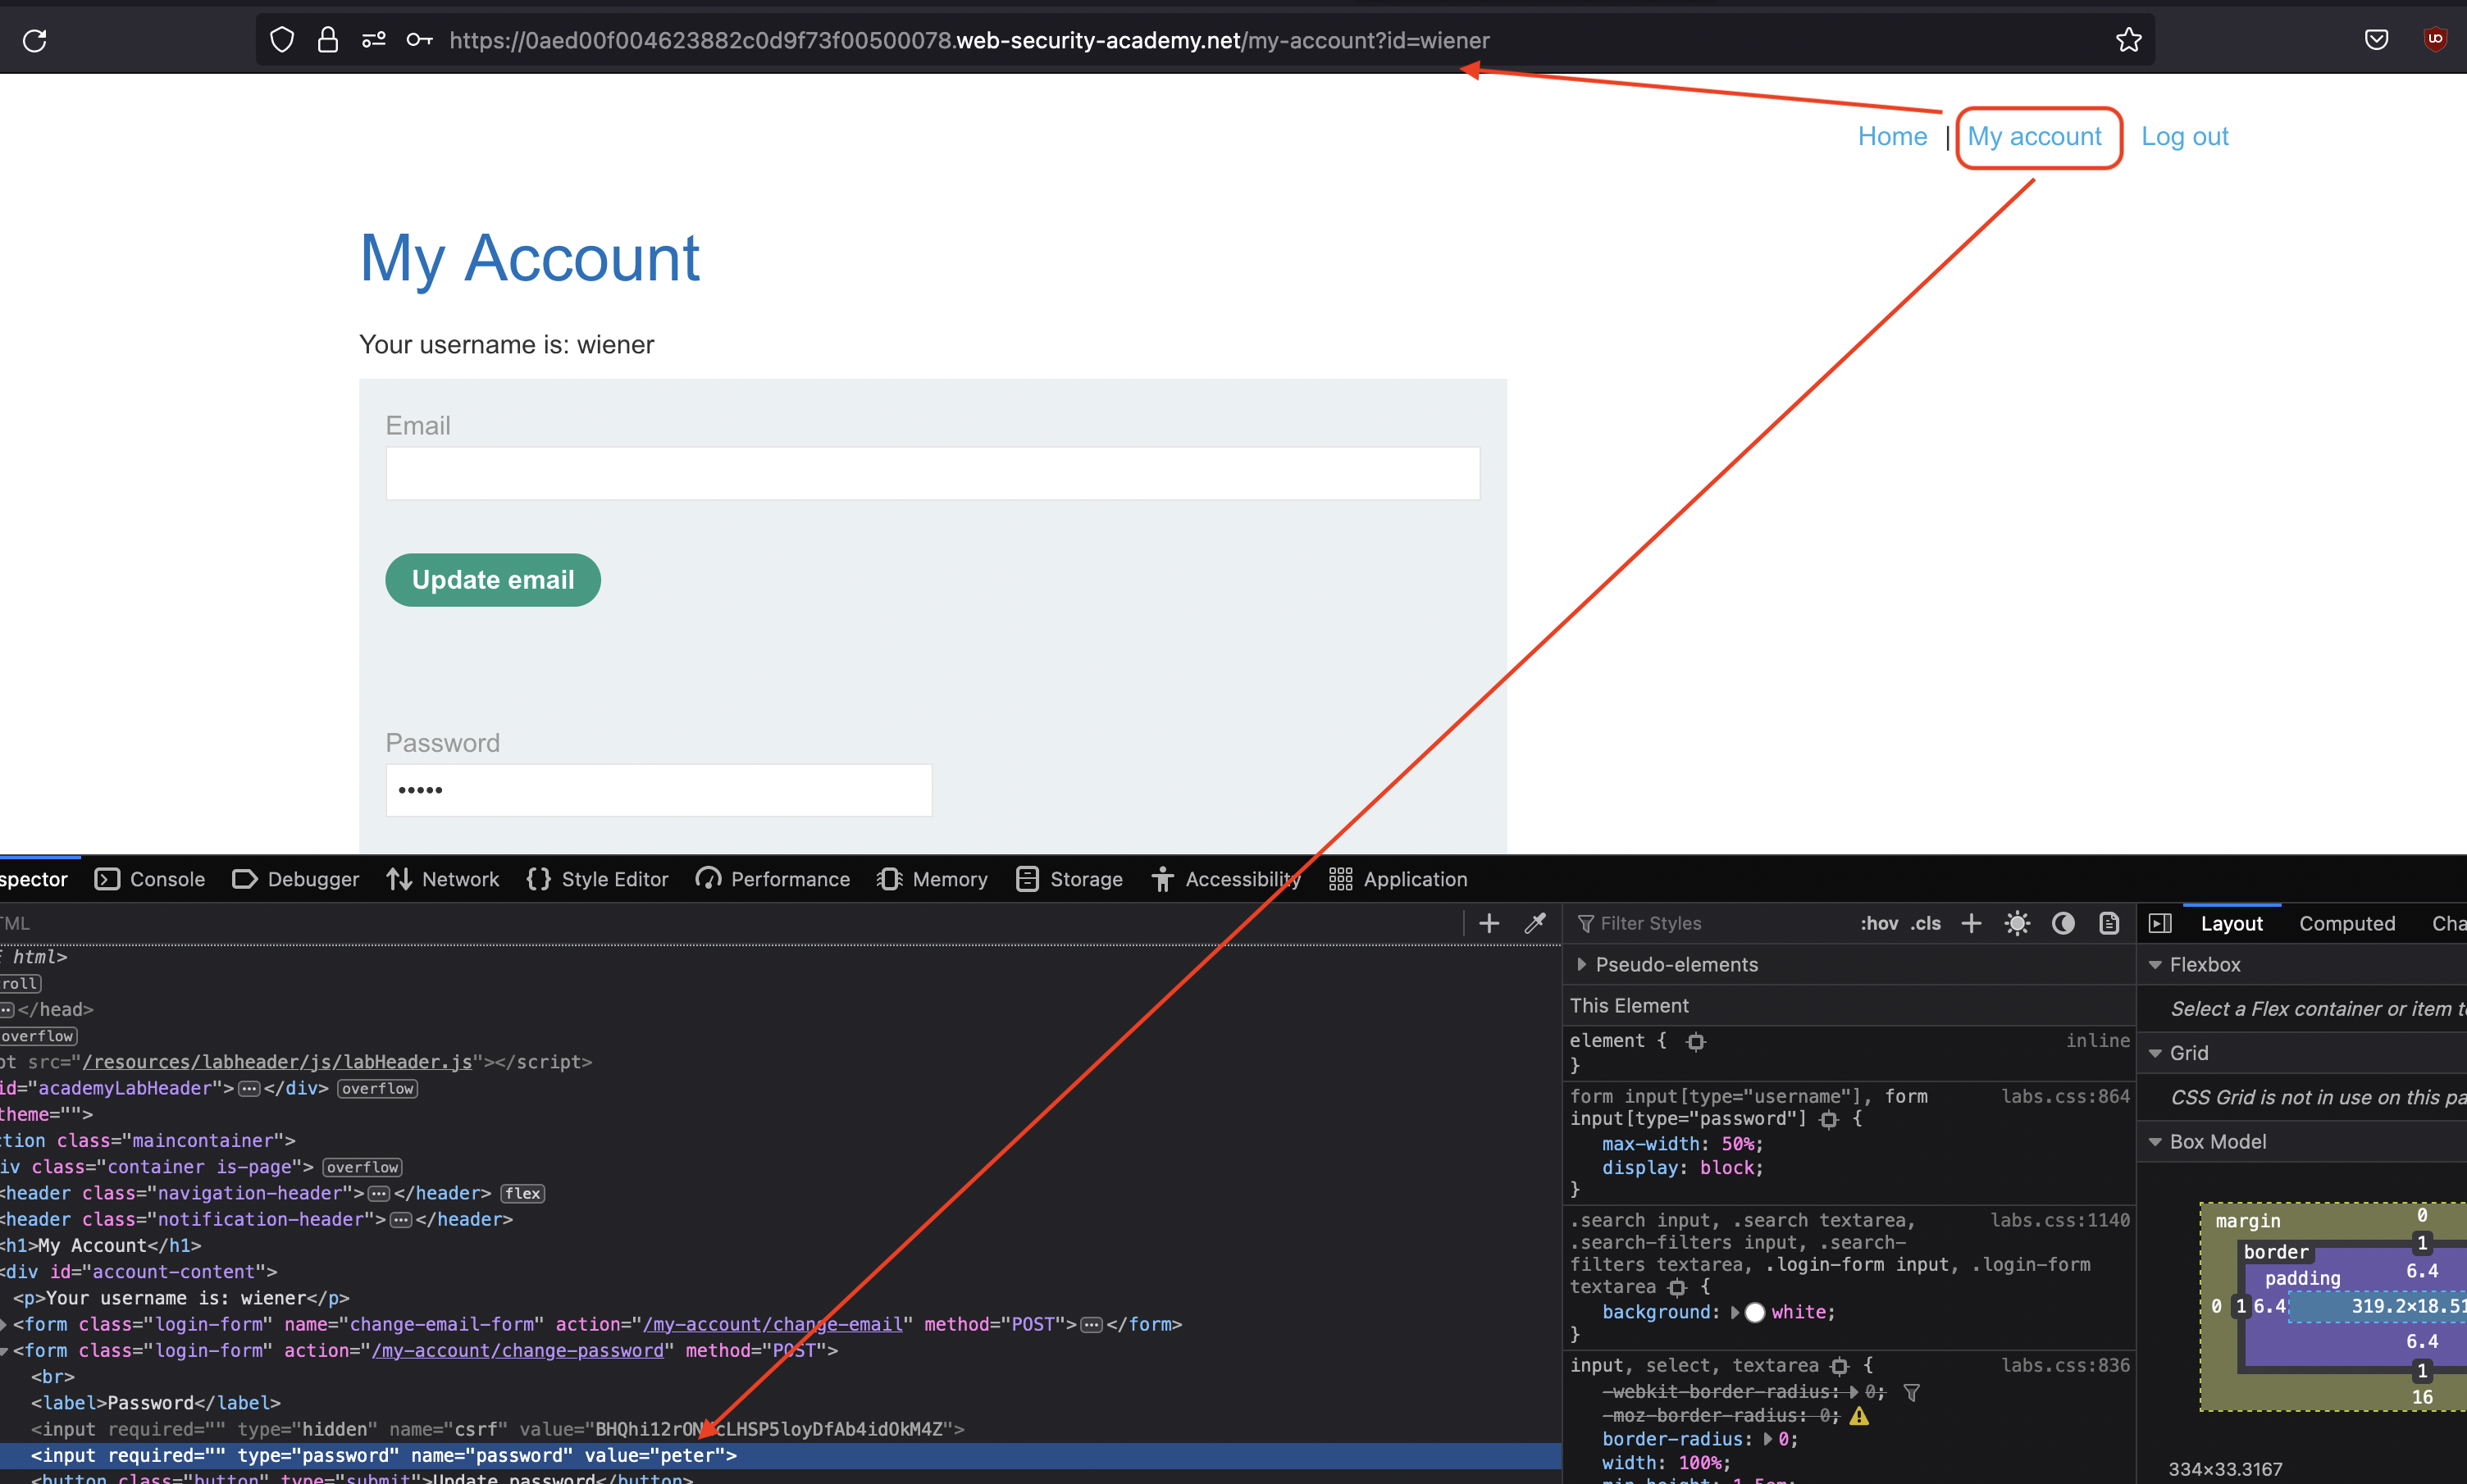The height and width of the screenshot is (1484, 2467).
Task: Click the Log out link
Action: coord(2184,137)
